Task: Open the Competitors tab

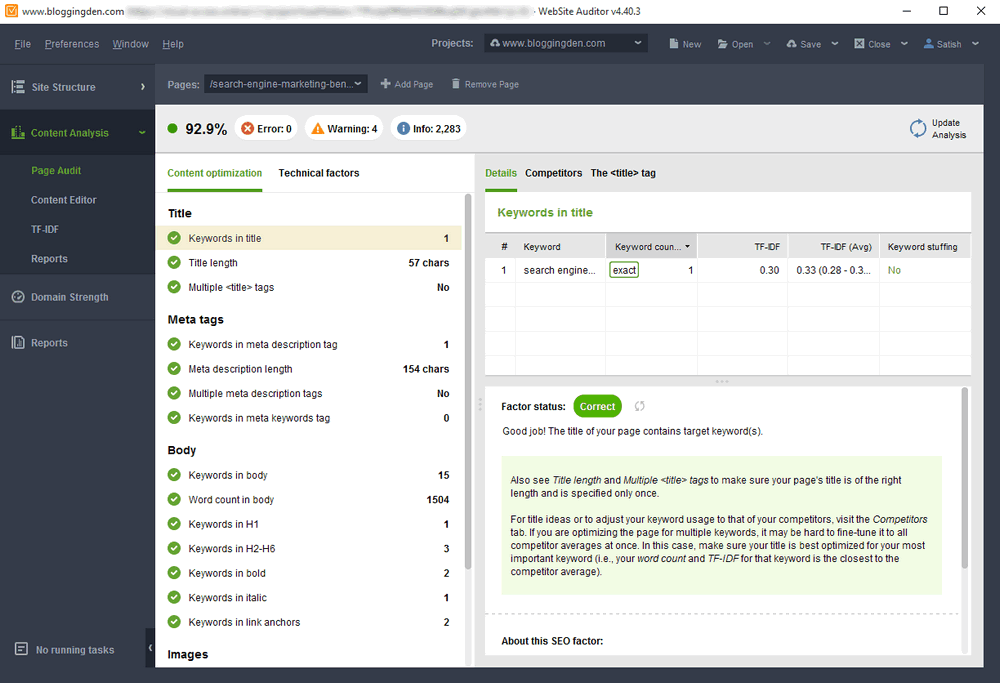Action: [553, 172]
